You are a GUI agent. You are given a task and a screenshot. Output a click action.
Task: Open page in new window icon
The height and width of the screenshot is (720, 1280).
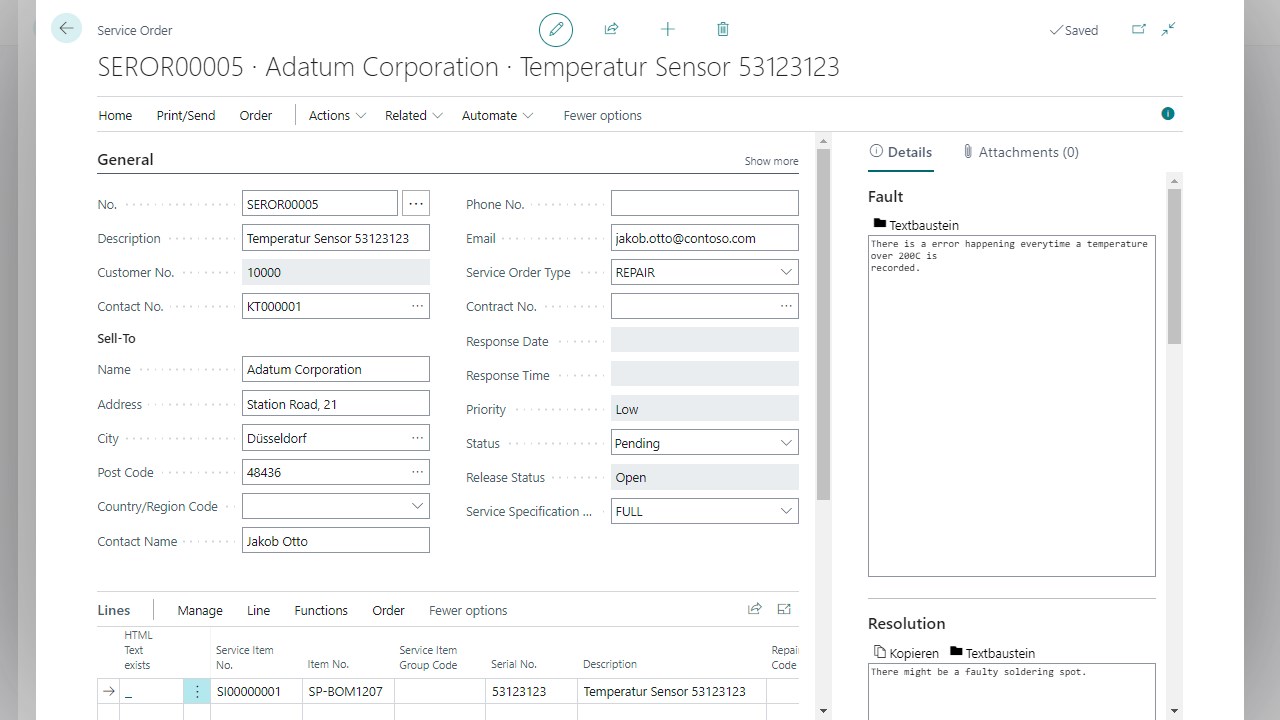(x=1138, y=29)
